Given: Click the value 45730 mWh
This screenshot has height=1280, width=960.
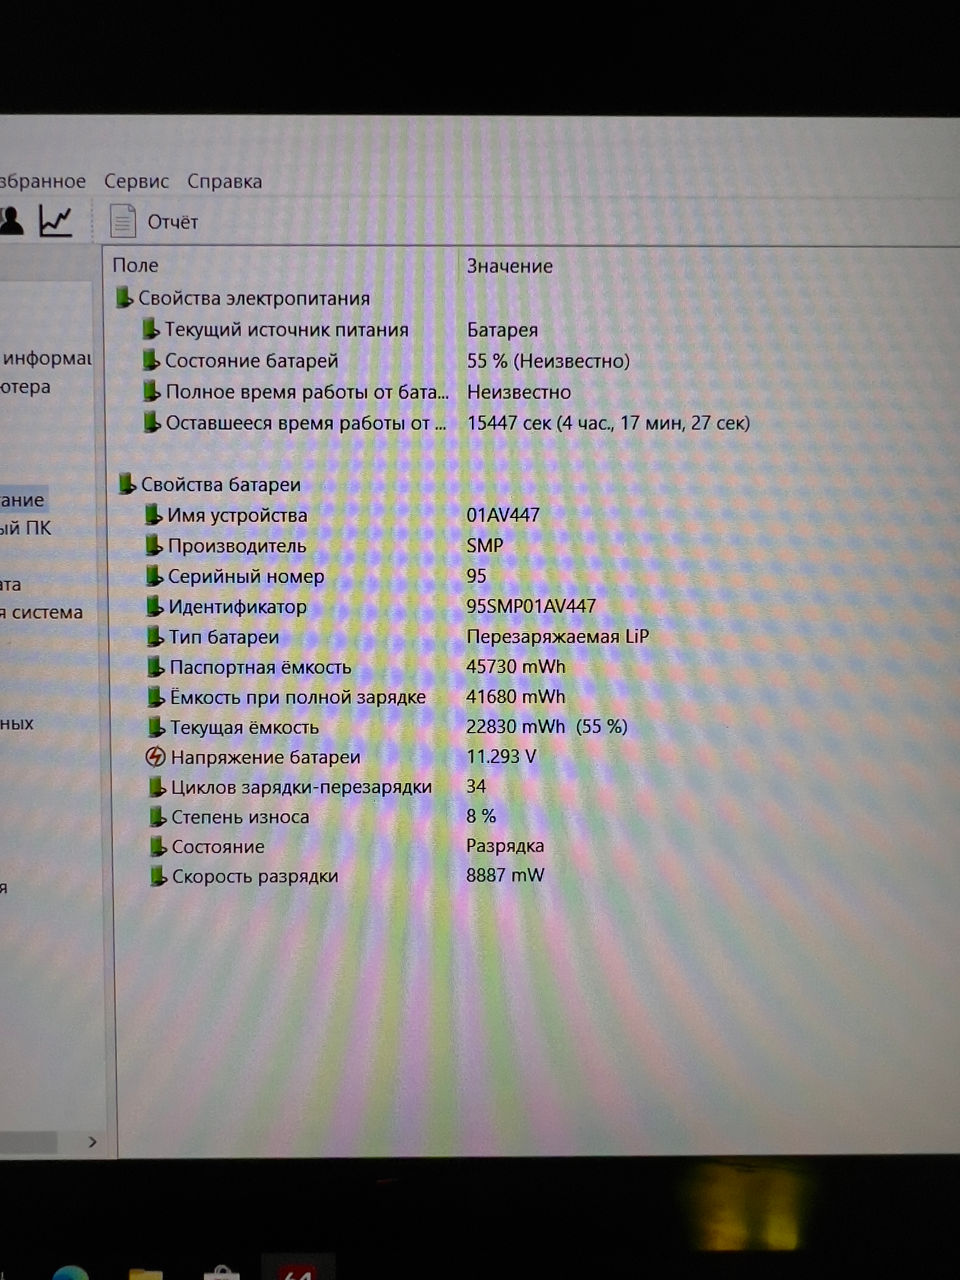Looking at the screenshot, I should tap(516, 666).
